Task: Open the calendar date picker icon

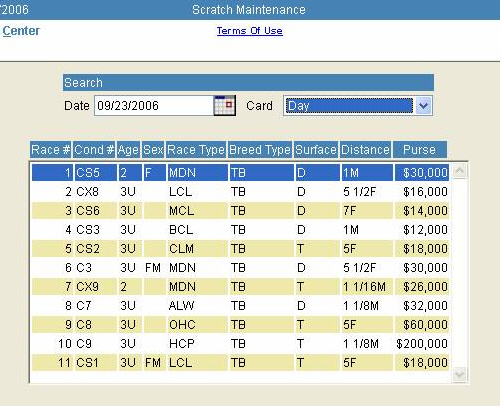Action: tap(225, 106)
